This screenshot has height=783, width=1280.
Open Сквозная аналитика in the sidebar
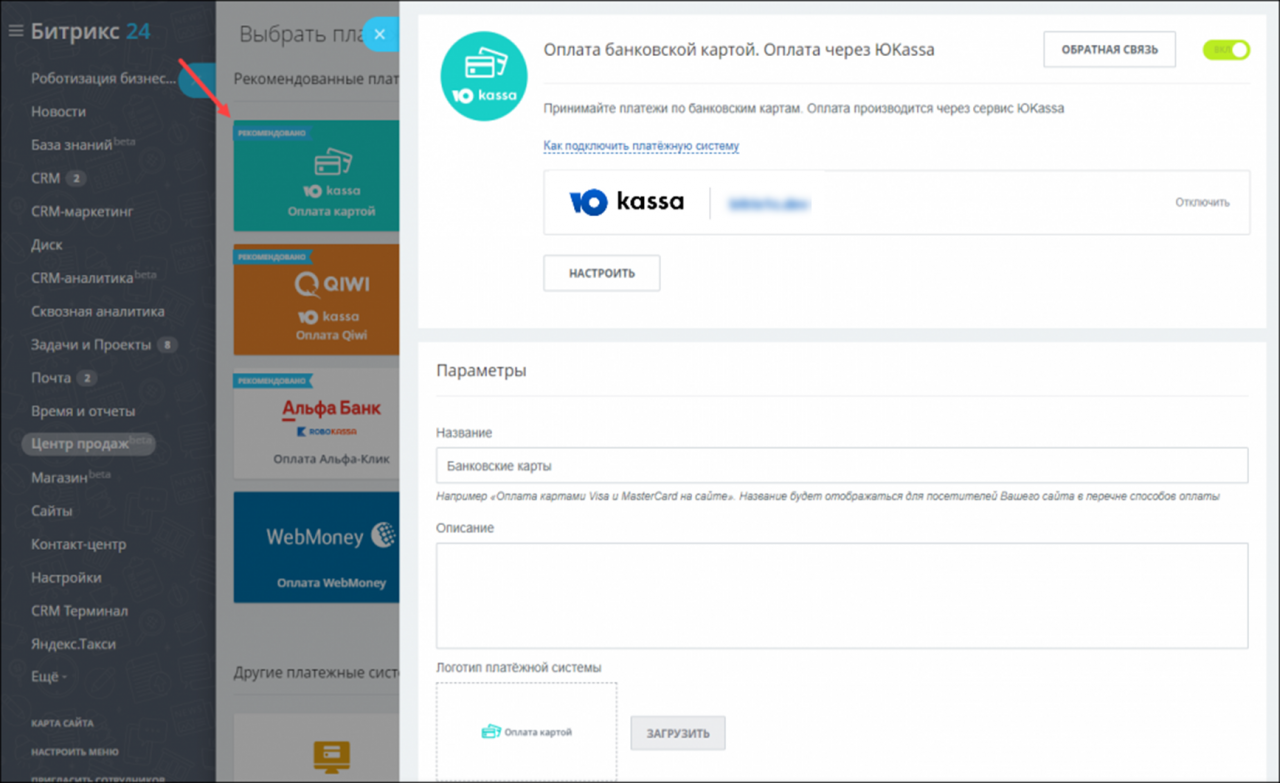[x=98, y=312]
